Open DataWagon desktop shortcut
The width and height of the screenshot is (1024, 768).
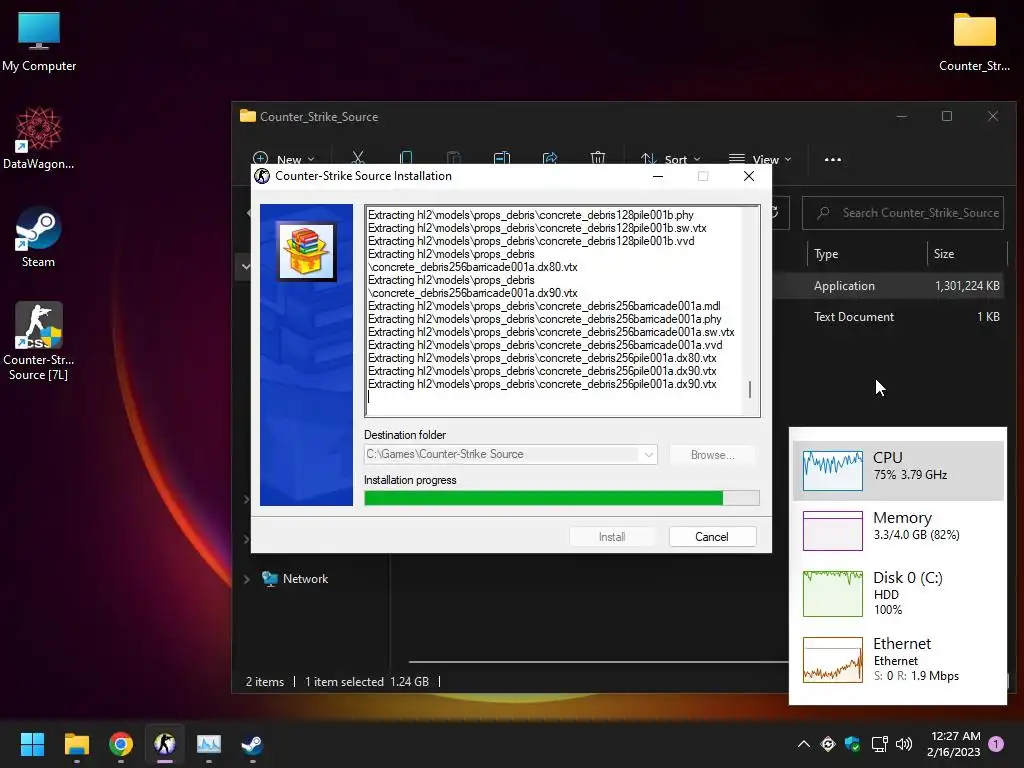tap(39, 138)
